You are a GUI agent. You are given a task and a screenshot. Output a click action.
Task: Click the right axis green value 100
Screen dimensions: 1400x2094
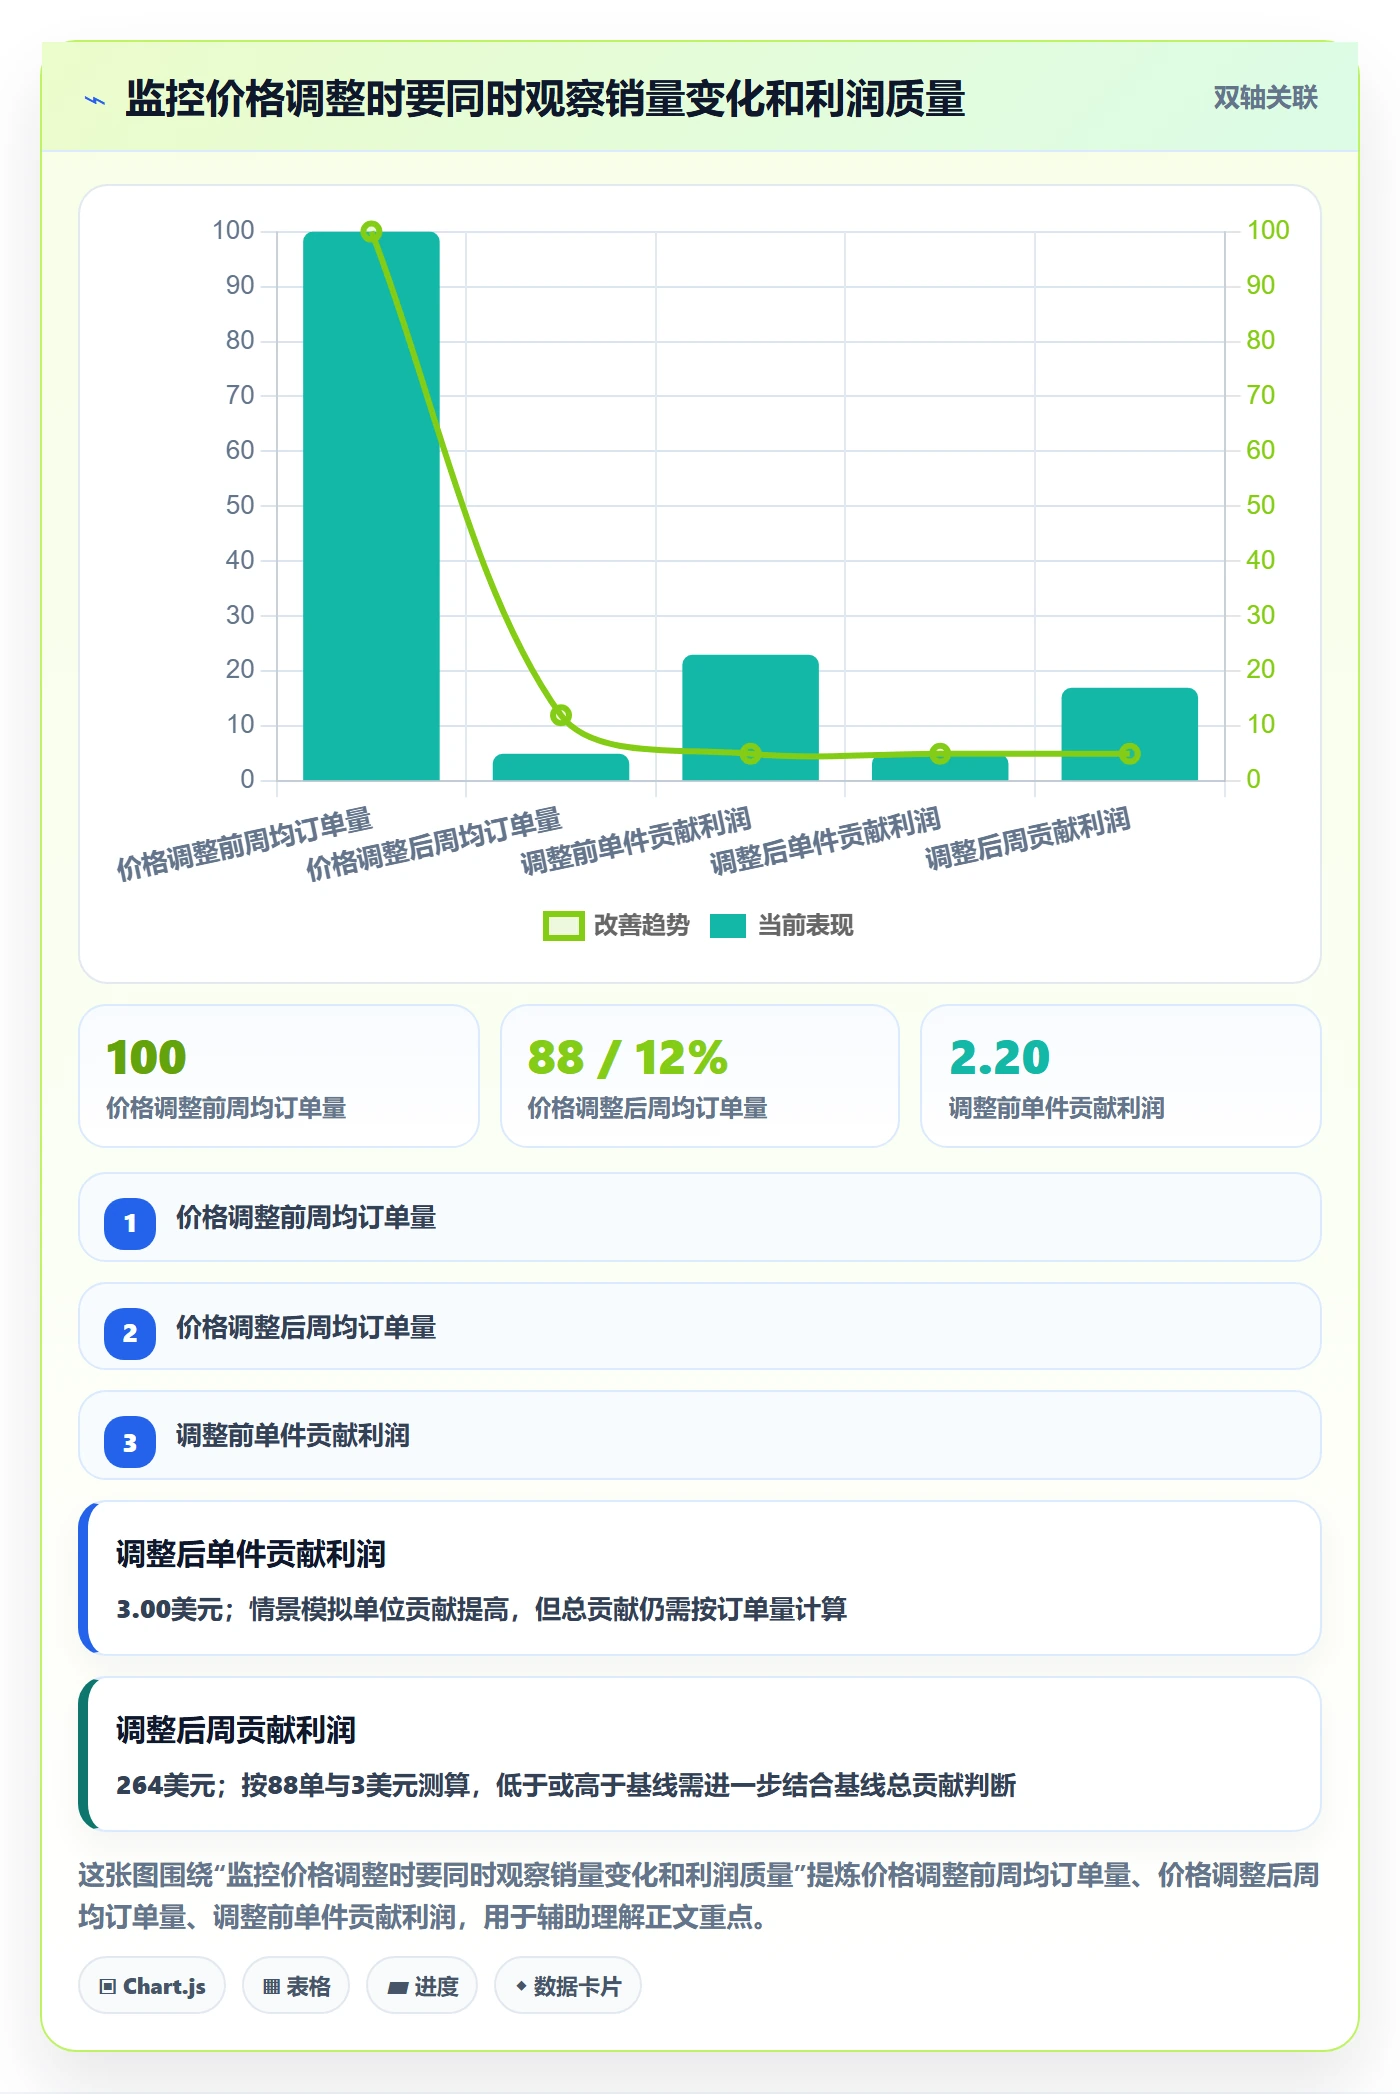click(x=1268, y=230)
